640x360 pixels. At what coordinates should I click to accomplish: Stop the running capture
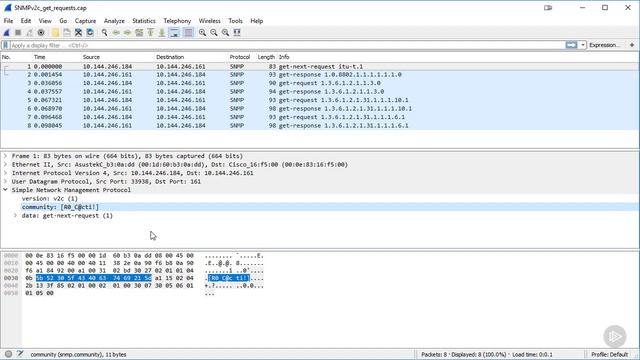18,33
